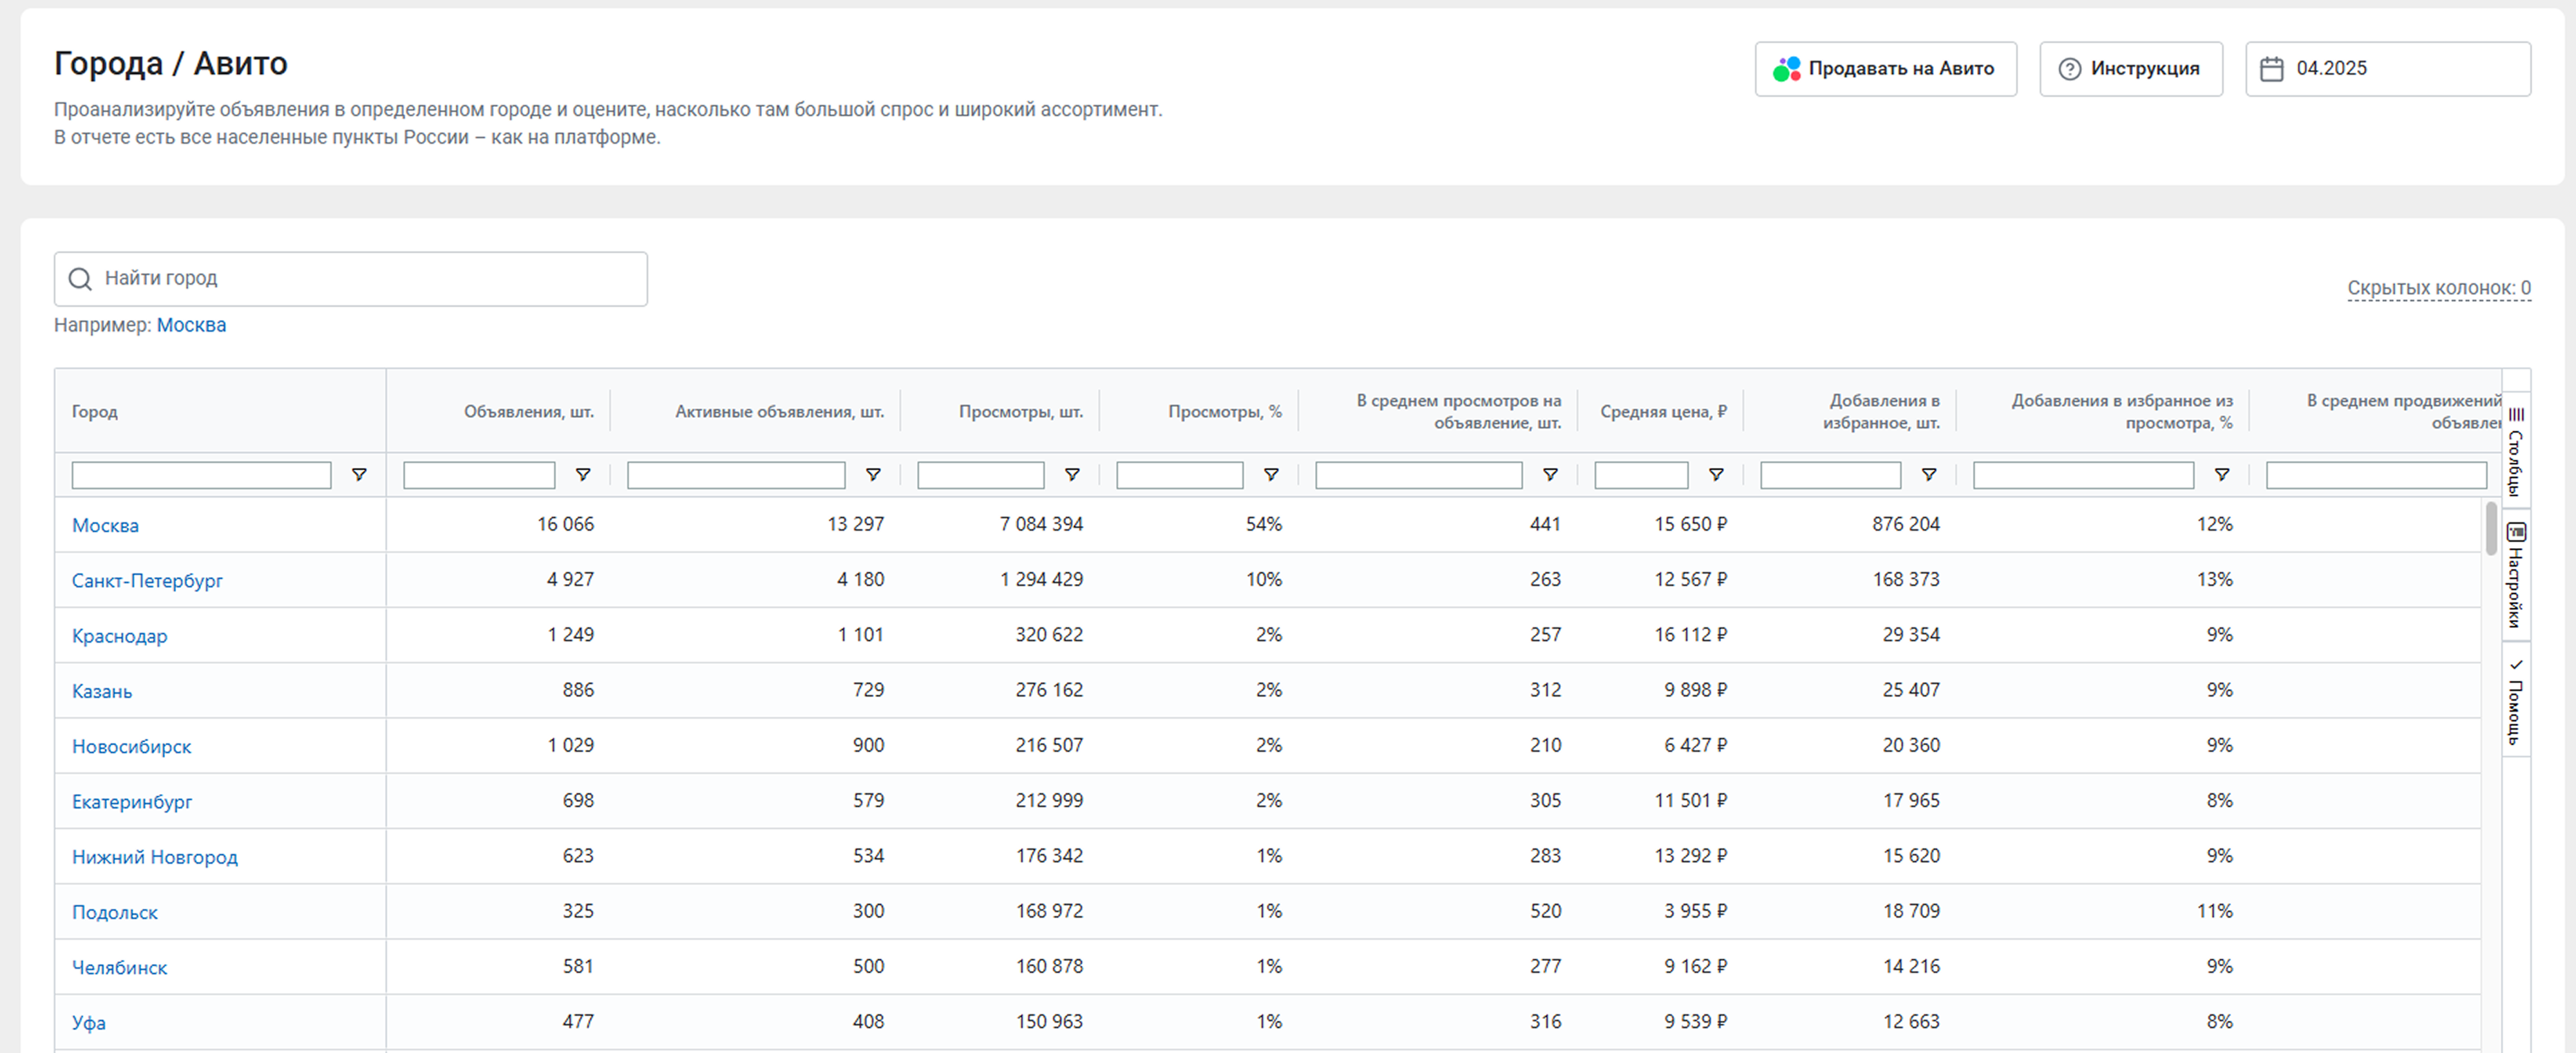
Task: Click the Активные объявления filter input box
Action: [736, 475]
